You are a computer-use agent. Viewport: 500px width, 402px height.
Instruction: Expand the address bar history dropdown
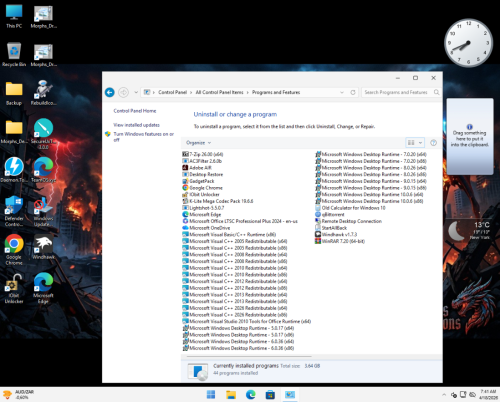(342, 92)
